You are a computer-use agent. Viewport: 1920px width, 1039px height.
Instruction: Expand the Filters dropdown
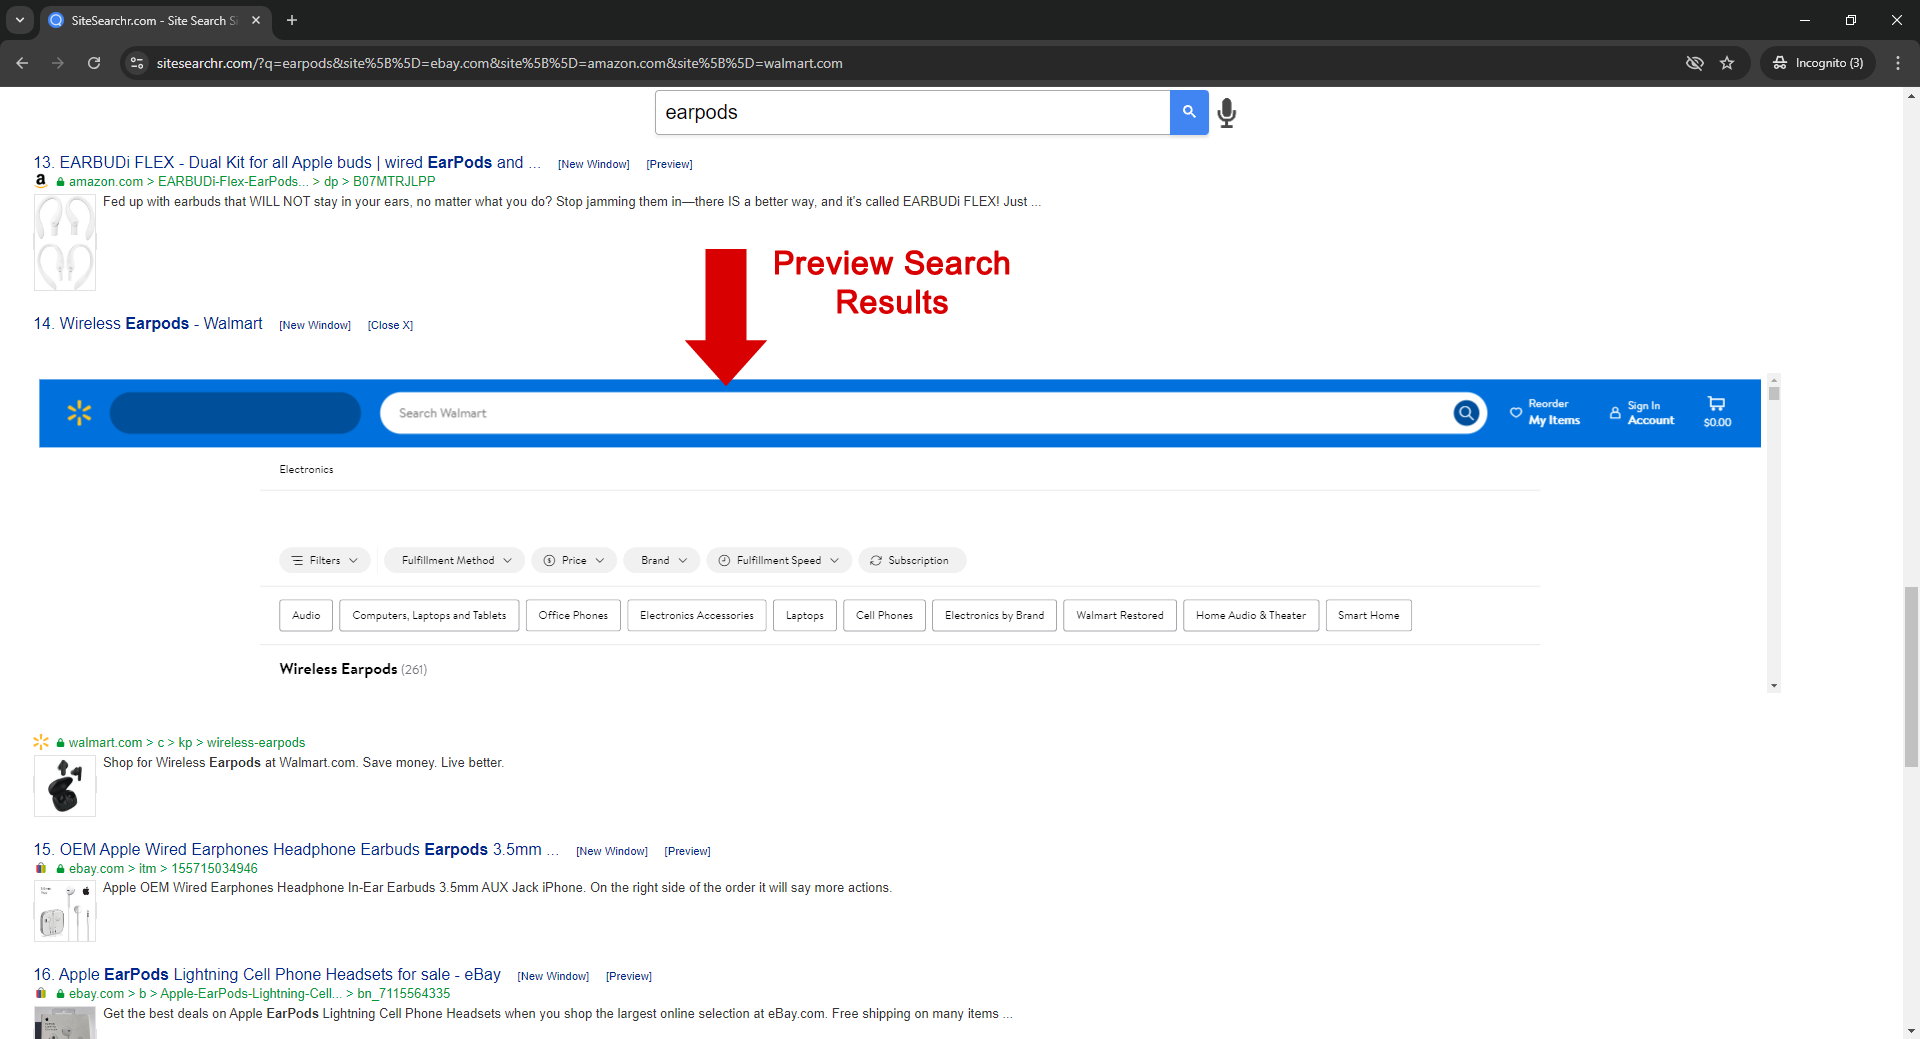click(325, 560)
